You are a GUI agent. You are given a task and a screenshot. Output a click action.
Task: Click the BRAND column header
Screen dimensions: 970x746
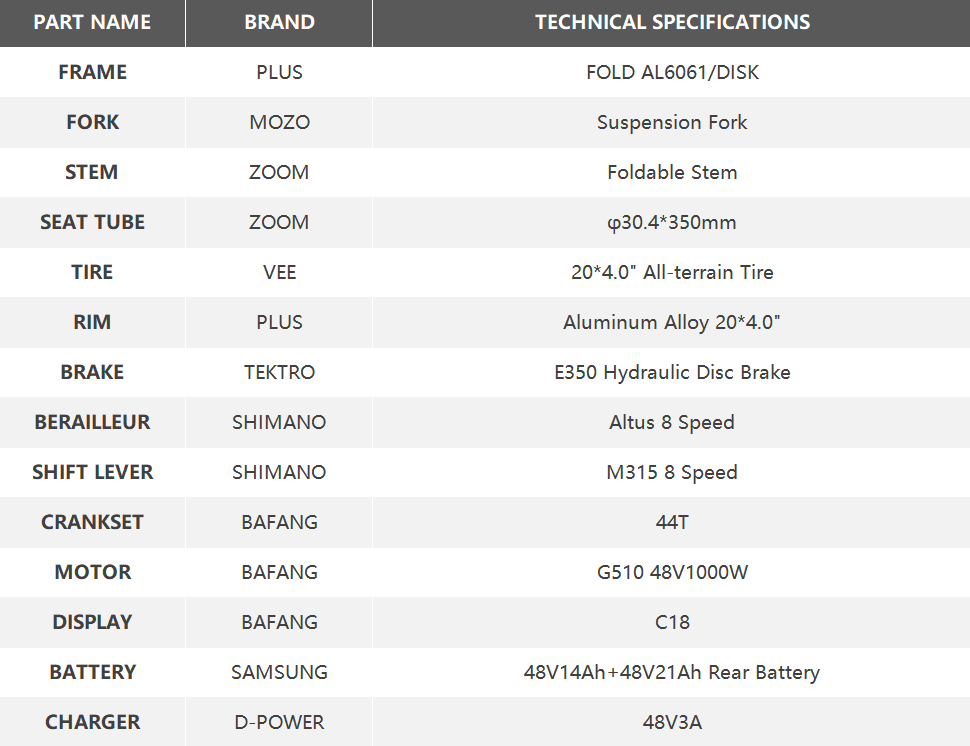pyautogui.click(x=279, y=22)
